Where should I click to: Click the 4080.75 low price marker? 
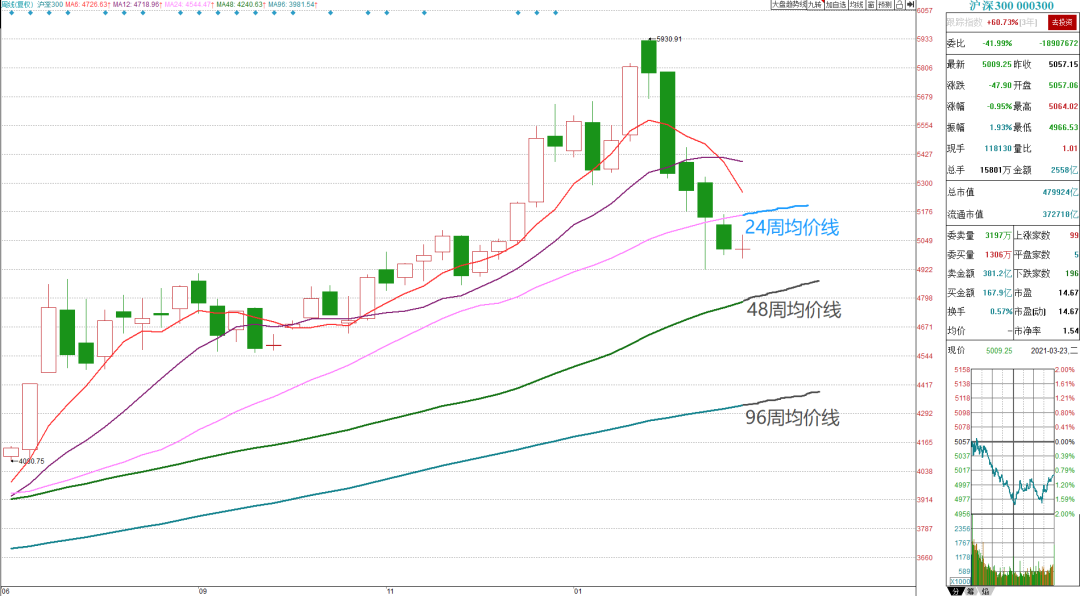point(32,461)
